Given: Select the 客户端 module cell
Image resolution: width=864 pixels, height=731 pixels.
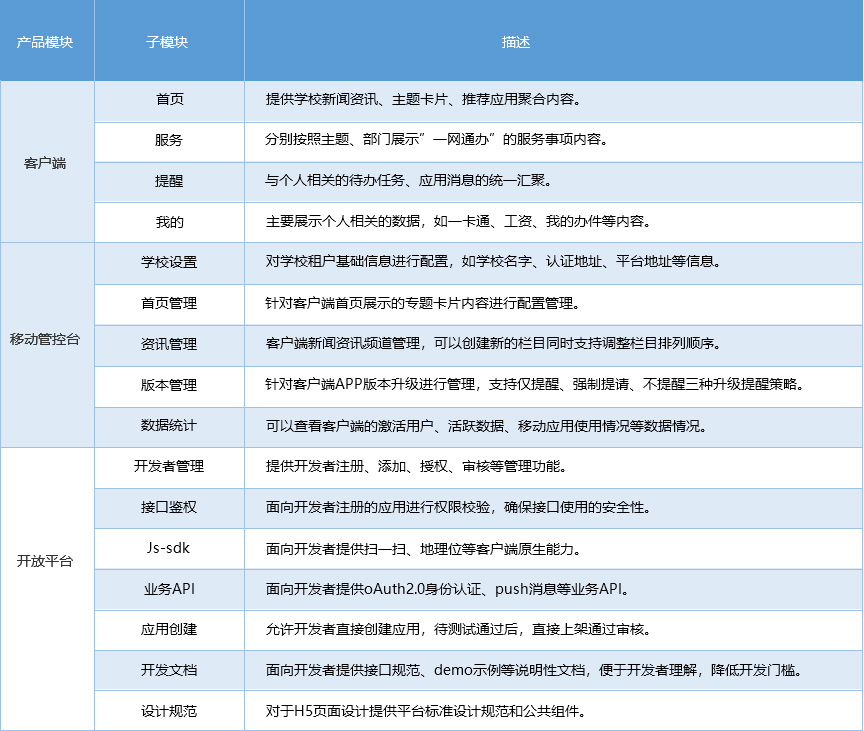Looking at the screenshot, I should pos(45,163).
